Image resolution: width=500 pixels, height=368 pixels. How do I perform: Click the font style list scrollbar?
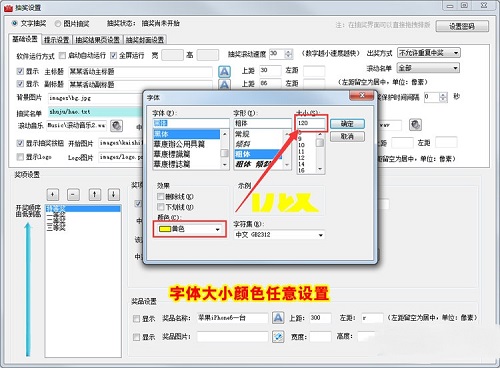(x=287, y=150)
